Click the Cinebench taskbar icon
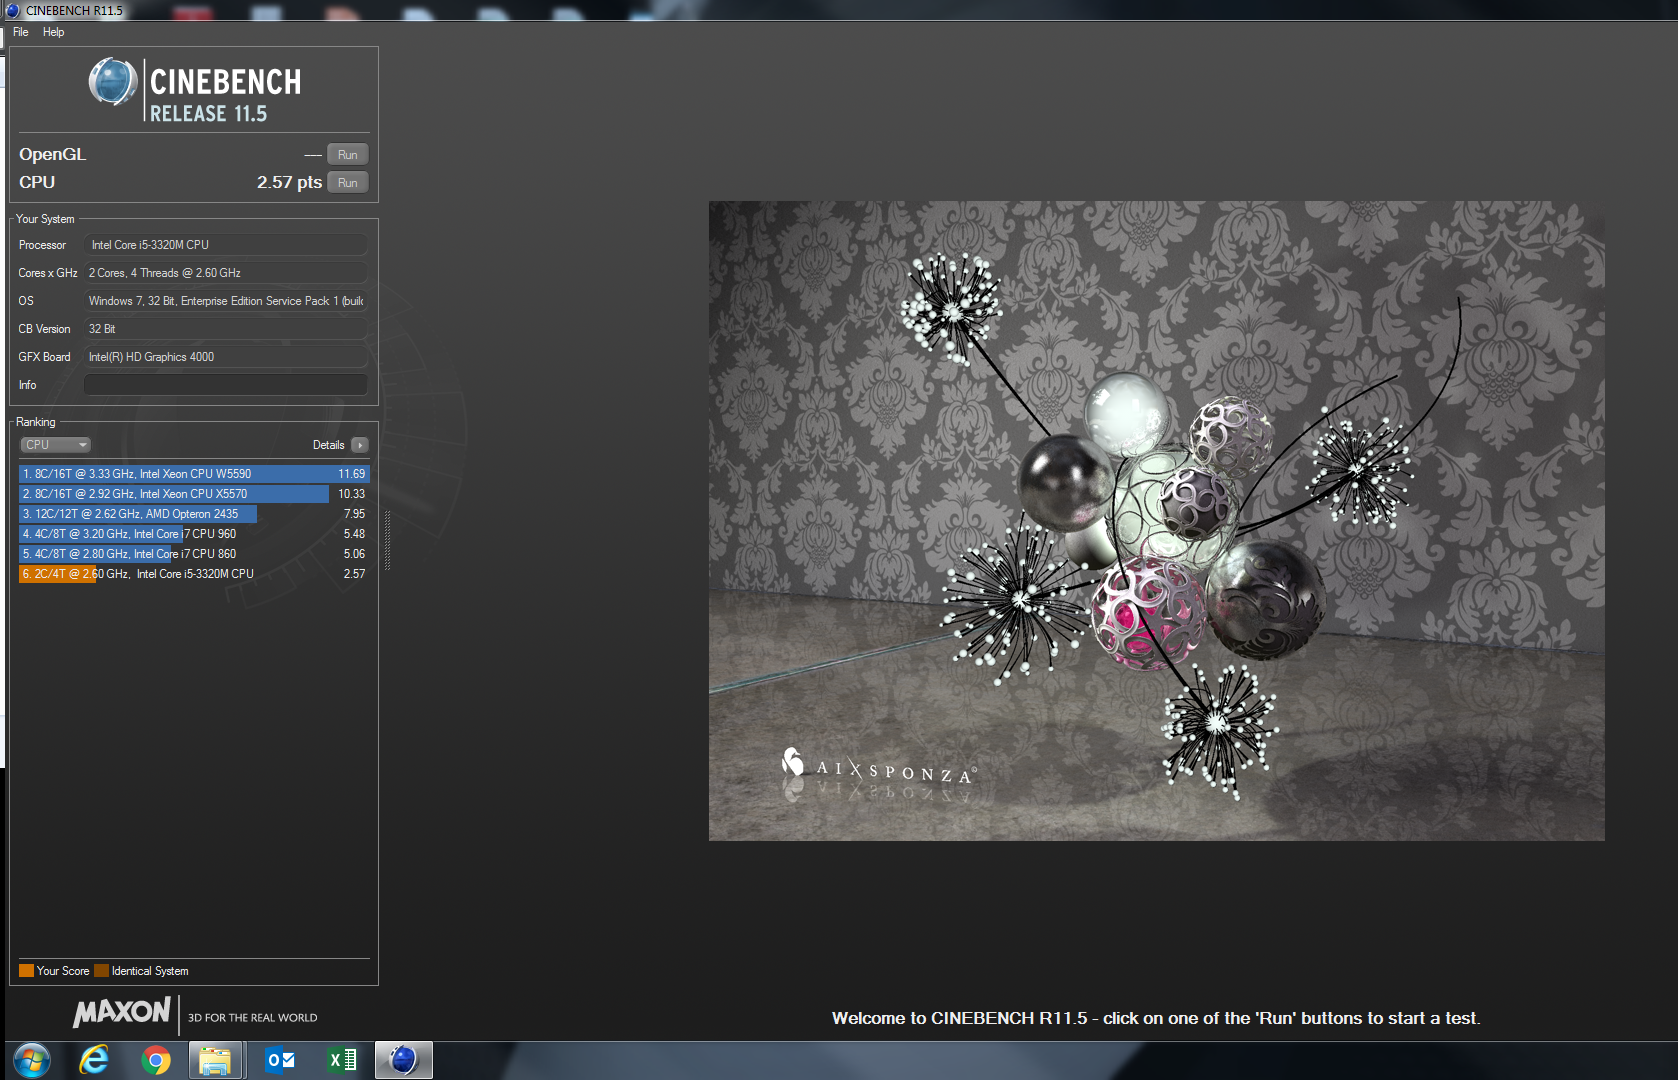The height and width of the screenshot is (1080, 1678). pos(403,1060)
